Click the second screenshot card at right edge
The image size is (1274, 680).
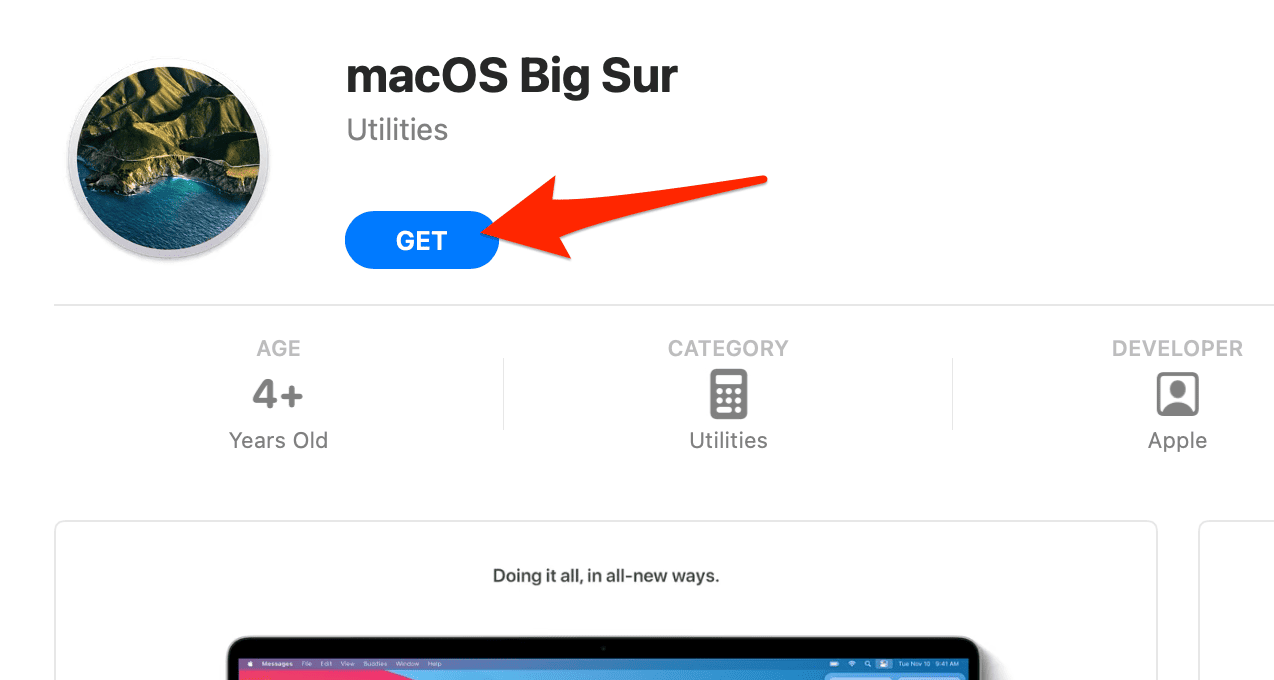[1238, 600]
